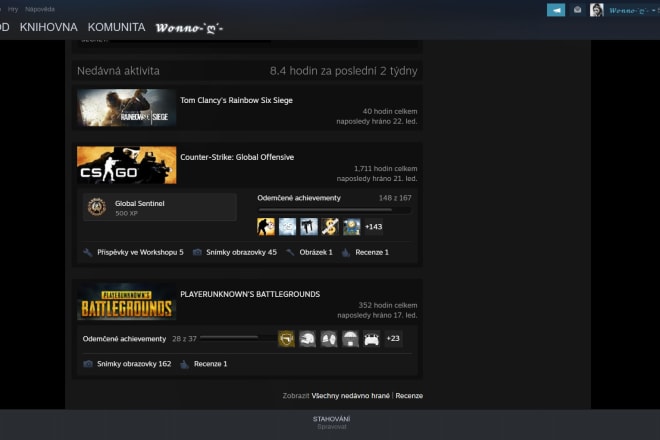Screen dimensions: 660x440
Task: Click the PUBG helmet achievement icon
Action: click(x=308, y=339)
